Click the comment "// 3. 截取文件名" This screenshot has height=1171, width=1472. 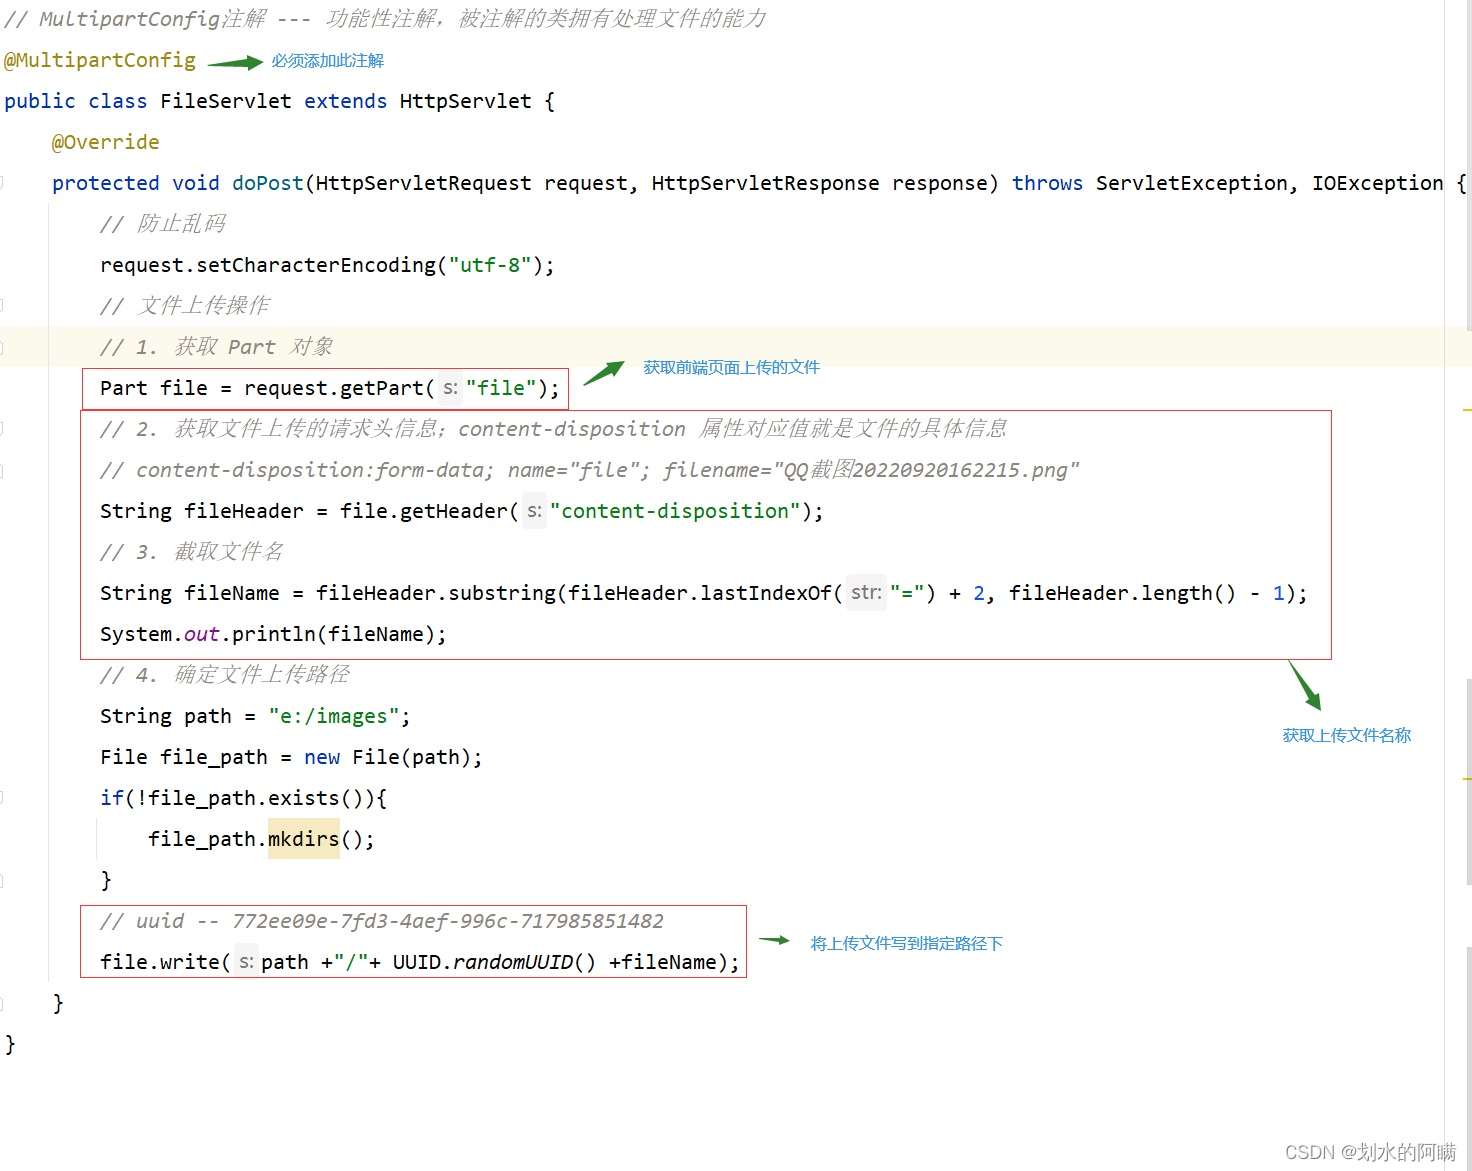pos(192,552)
